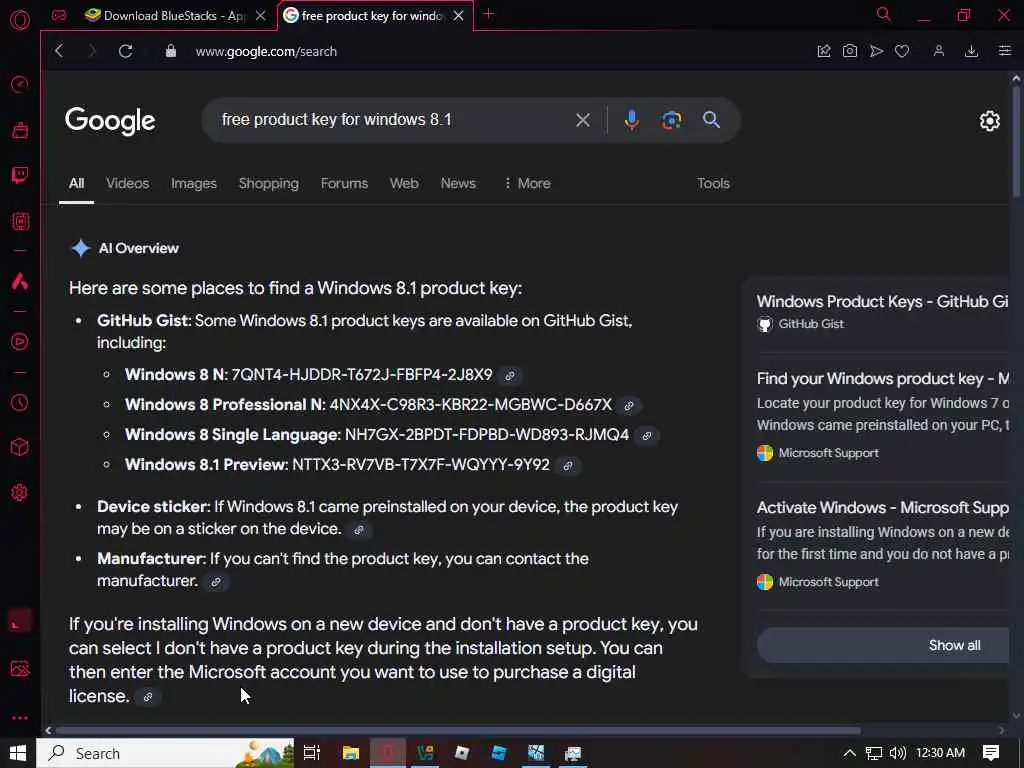Screen dimensions: 1024x768
Task: Open Extensions cube icon in sidebar
Action: click(x=20, y=447)
